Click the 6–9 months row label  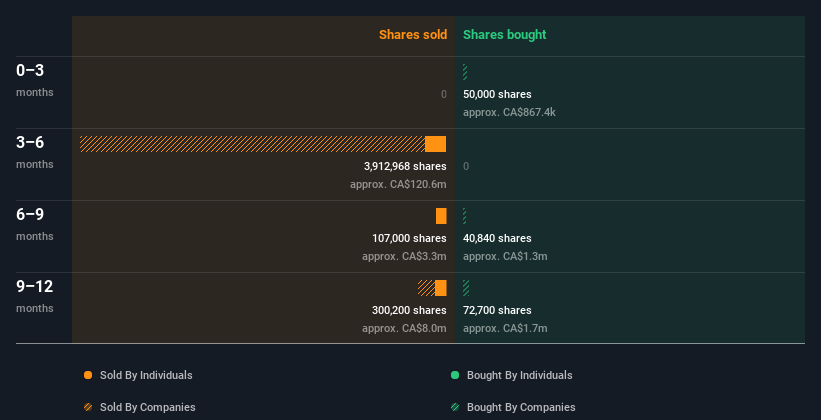[35, 224]
